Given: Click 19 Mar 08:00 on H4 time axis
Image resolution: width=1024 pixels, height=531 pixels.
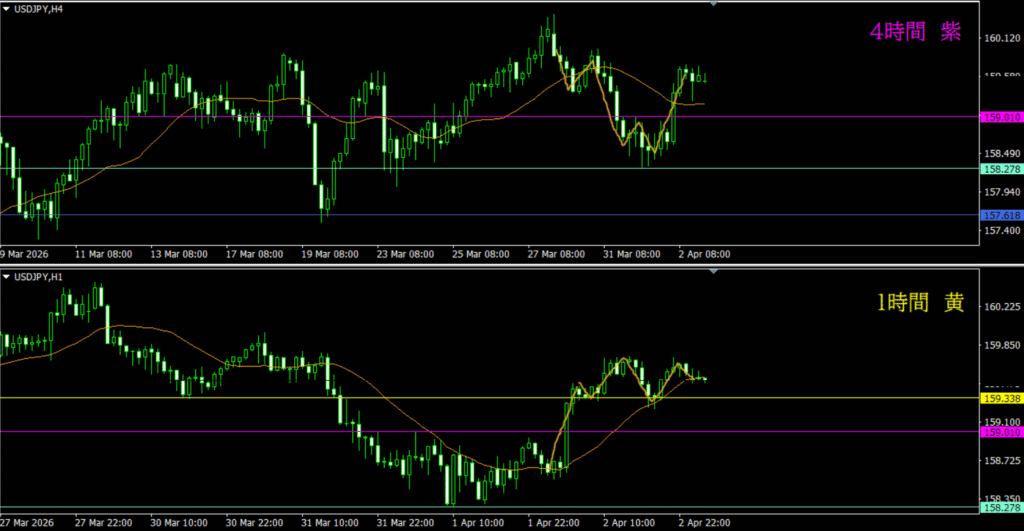Looking at the screenshot, I should [x=329, y=254].
